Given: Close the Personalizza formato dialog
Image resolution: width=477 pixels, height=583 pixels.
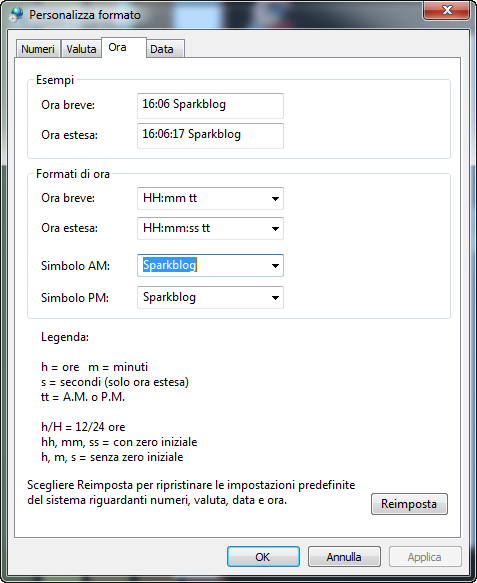Looking at the screenshot, I should (x=447, y=10).
